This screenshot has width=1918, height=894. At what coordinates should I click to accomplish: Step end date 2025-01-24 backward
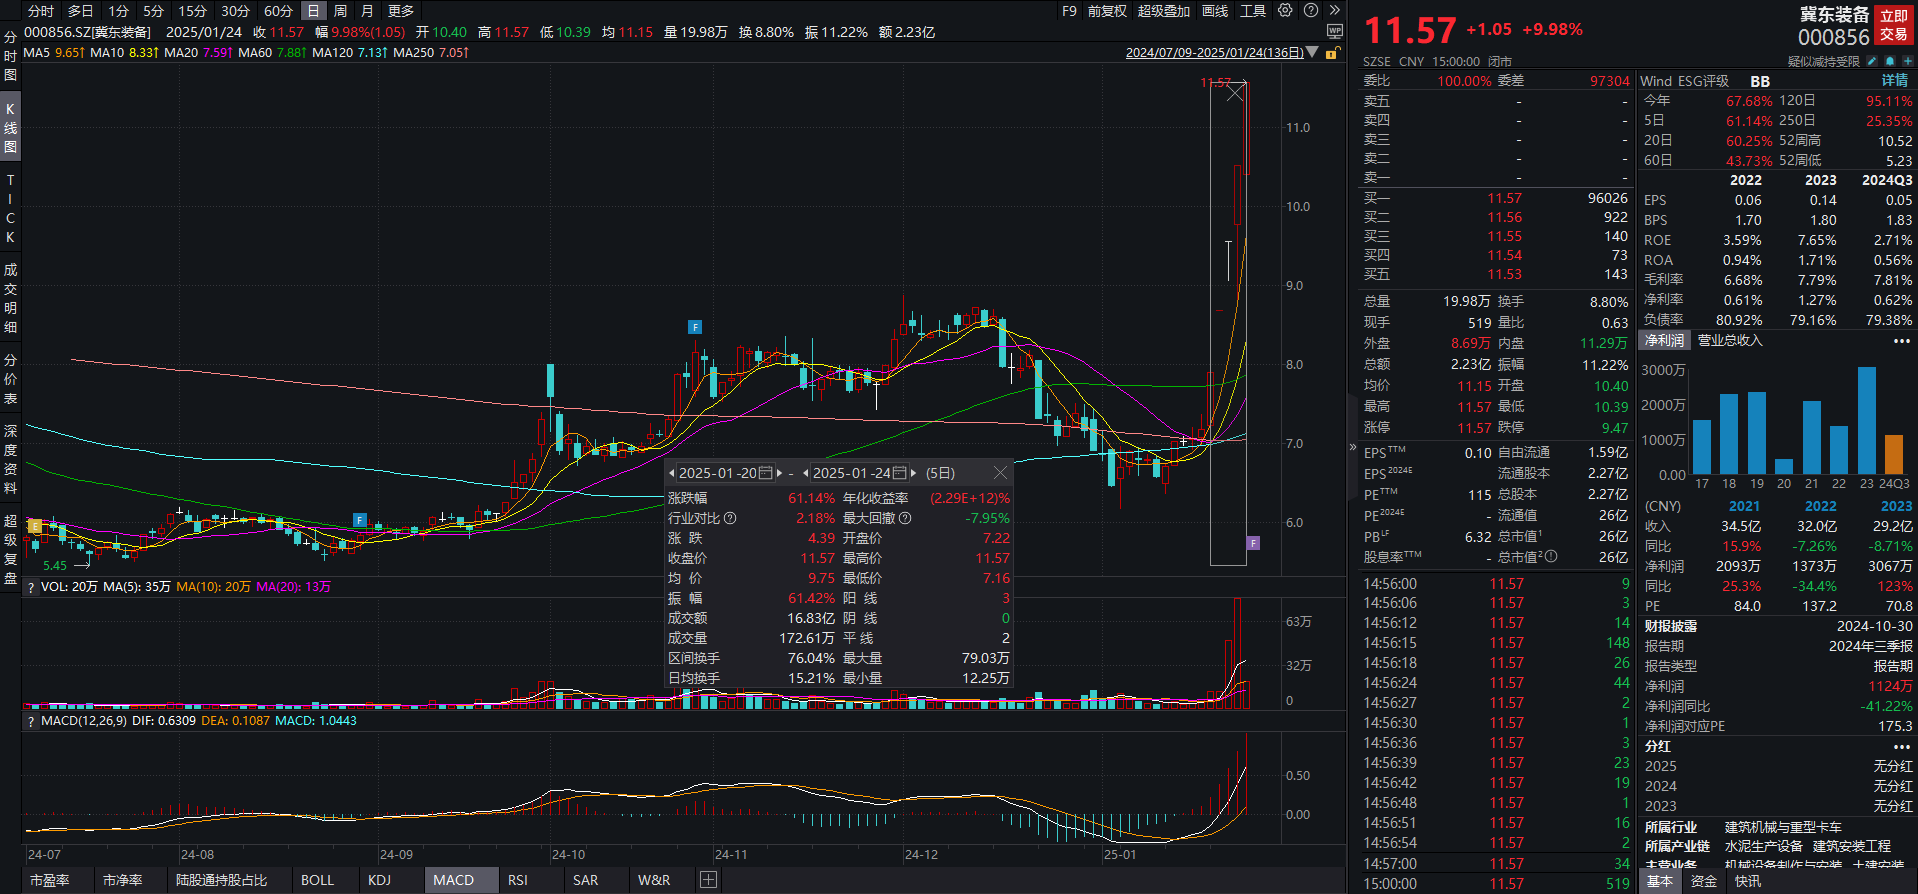coord(806,473)
